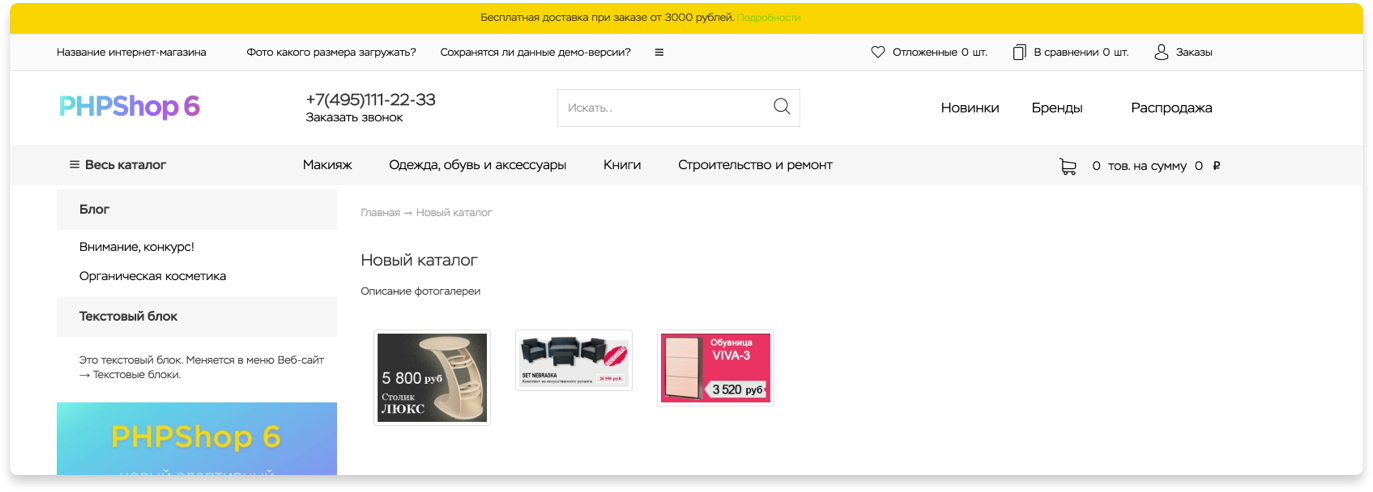Open Фото какого размера загружать? link
This screenshot has height=492, width=1373.
pos(331,52)
